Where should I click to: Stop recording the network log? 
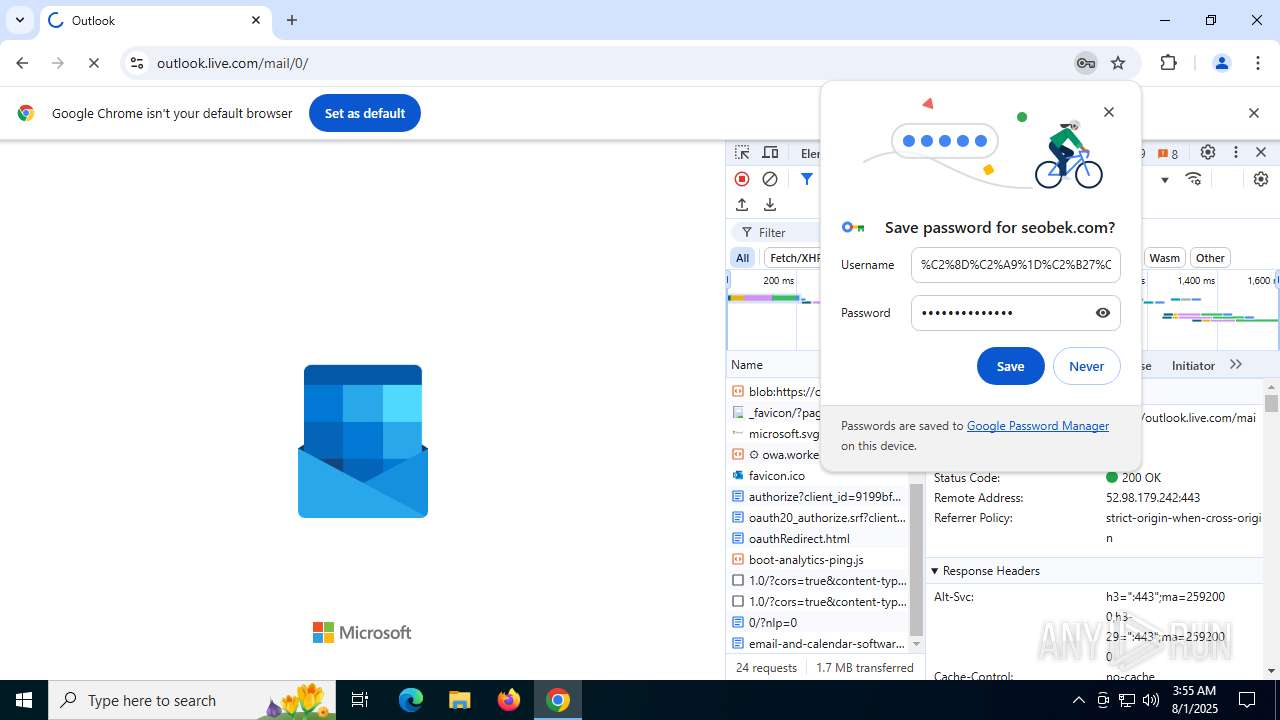[x=741, y=179]
